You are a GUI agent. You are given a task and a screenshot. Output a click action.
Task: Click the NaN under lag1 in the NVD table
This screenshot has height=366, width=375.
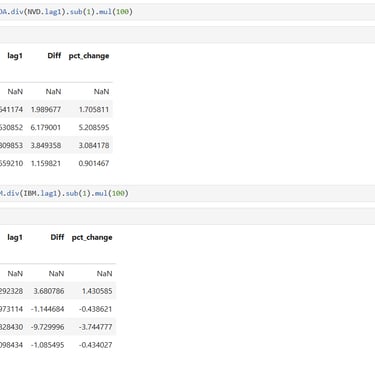[x=15, y=91]
